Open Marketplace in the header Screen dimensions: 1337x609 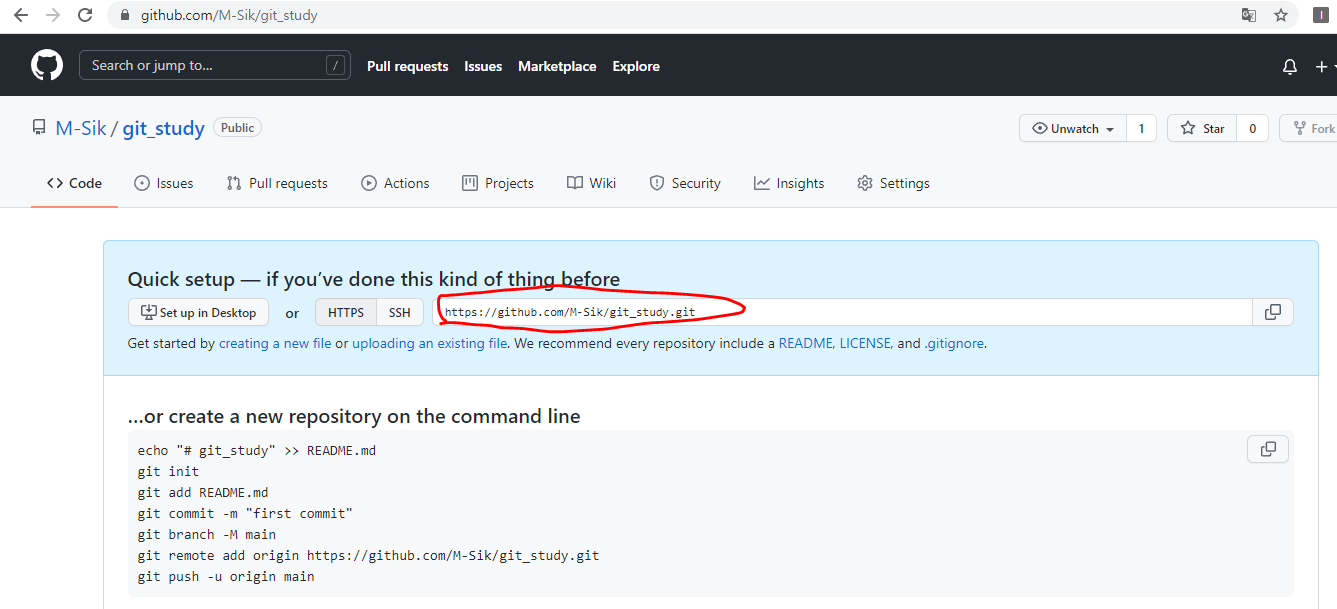coord(557,66)
